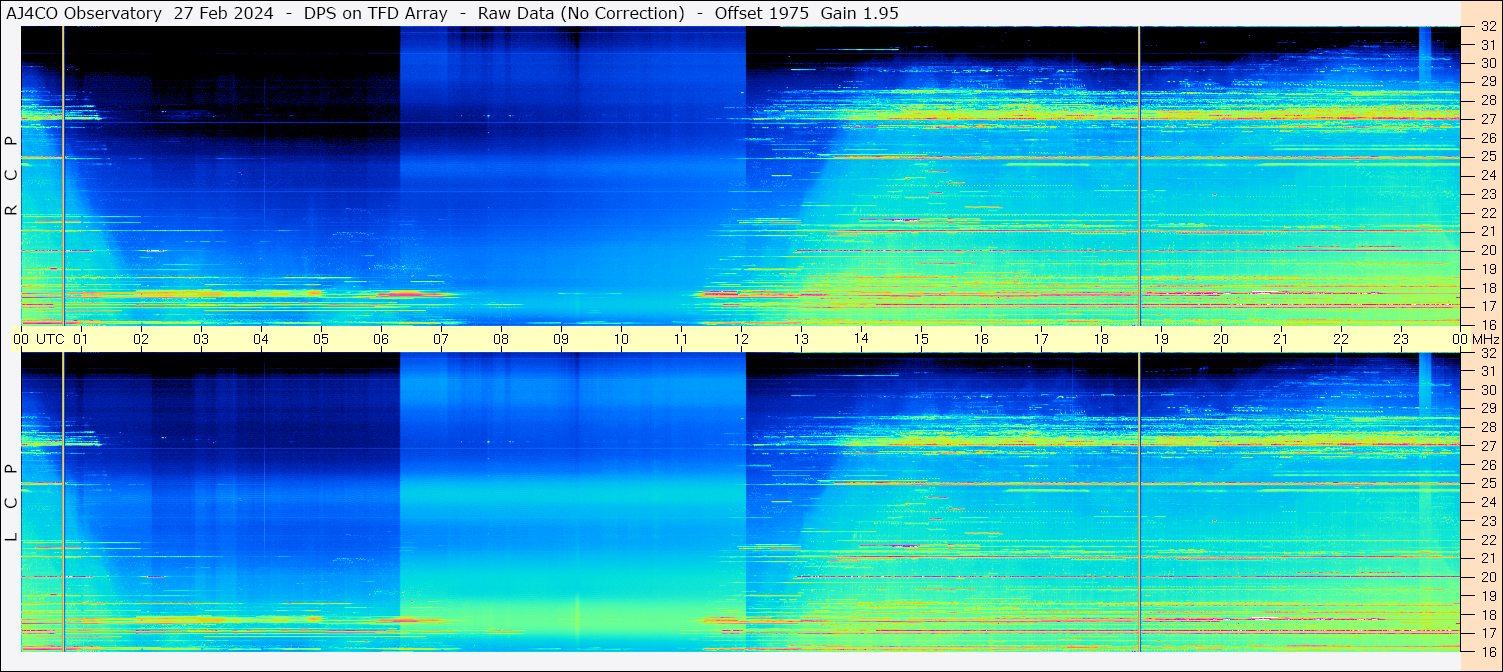Click the "30" MHz label of the RCP panel
The height and width of the screenshot is (672, 1503).
1488,63
